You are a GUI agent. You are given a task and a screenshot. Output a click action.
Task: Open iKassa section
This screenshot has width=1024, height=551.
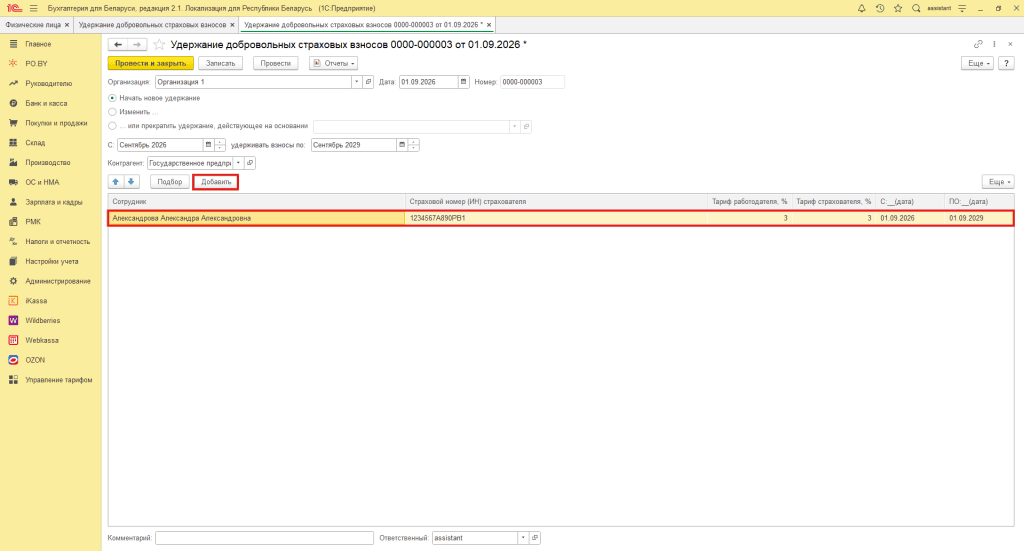pyautogui.click(x=36, y=301)
